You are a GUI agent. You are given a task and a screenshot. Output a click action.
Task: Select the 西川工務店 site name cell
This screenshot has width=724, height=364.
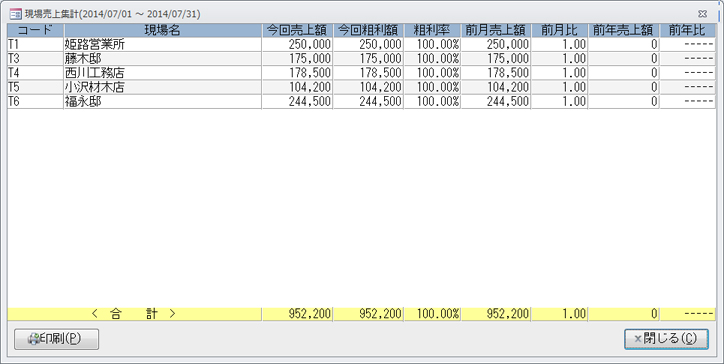click(x=163, y=73)
